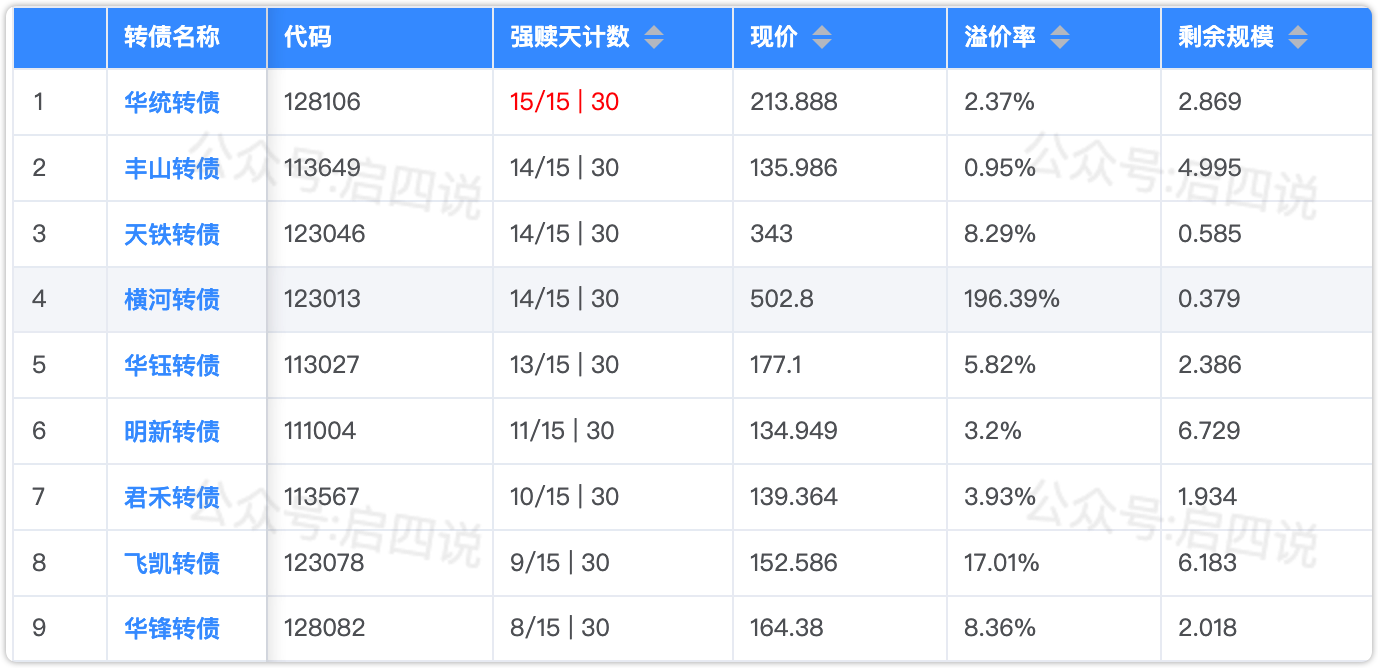The width and height of the screenshot is (1378, 668).
Task: Select the 6.183 remaining scale cell
Action: [x=1208, y=563]
